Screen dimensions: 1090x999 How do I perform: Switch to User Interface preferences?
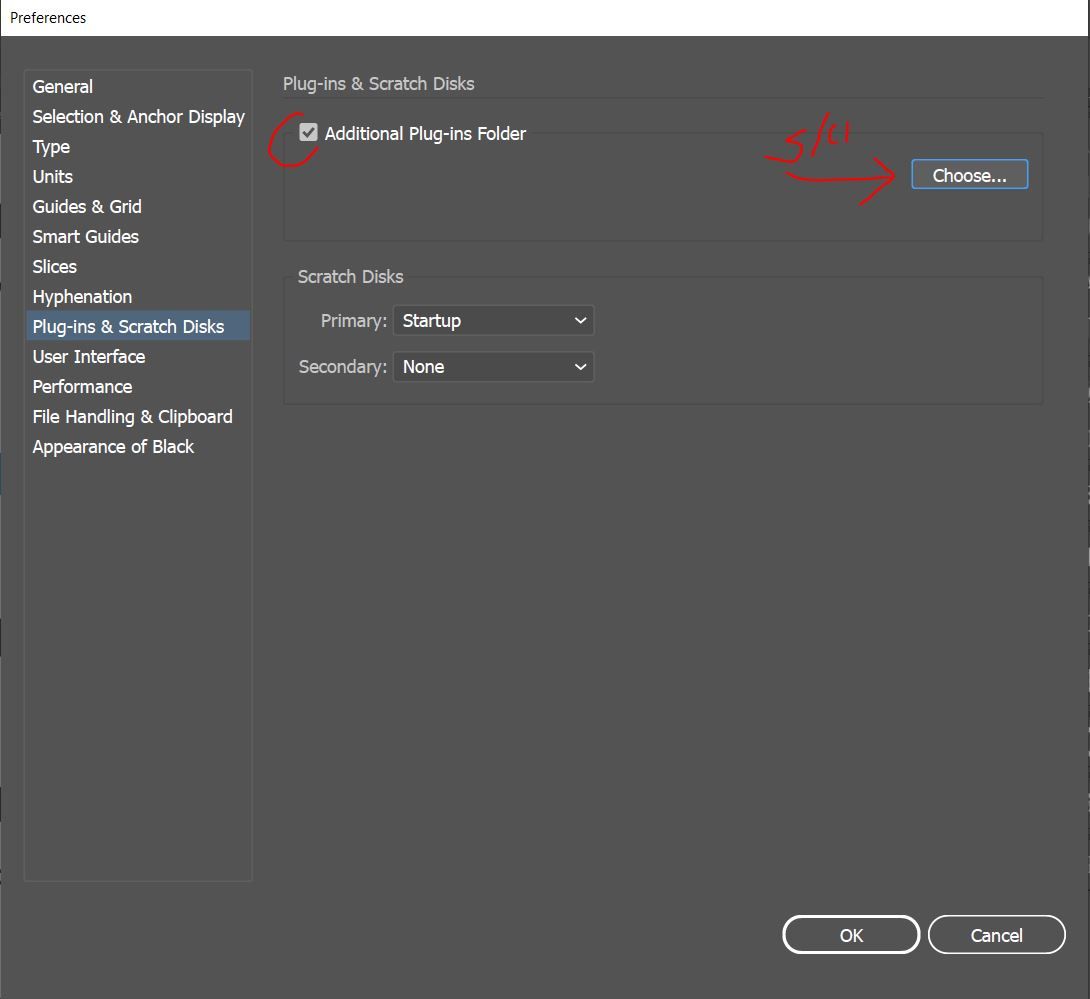point(89,357)
